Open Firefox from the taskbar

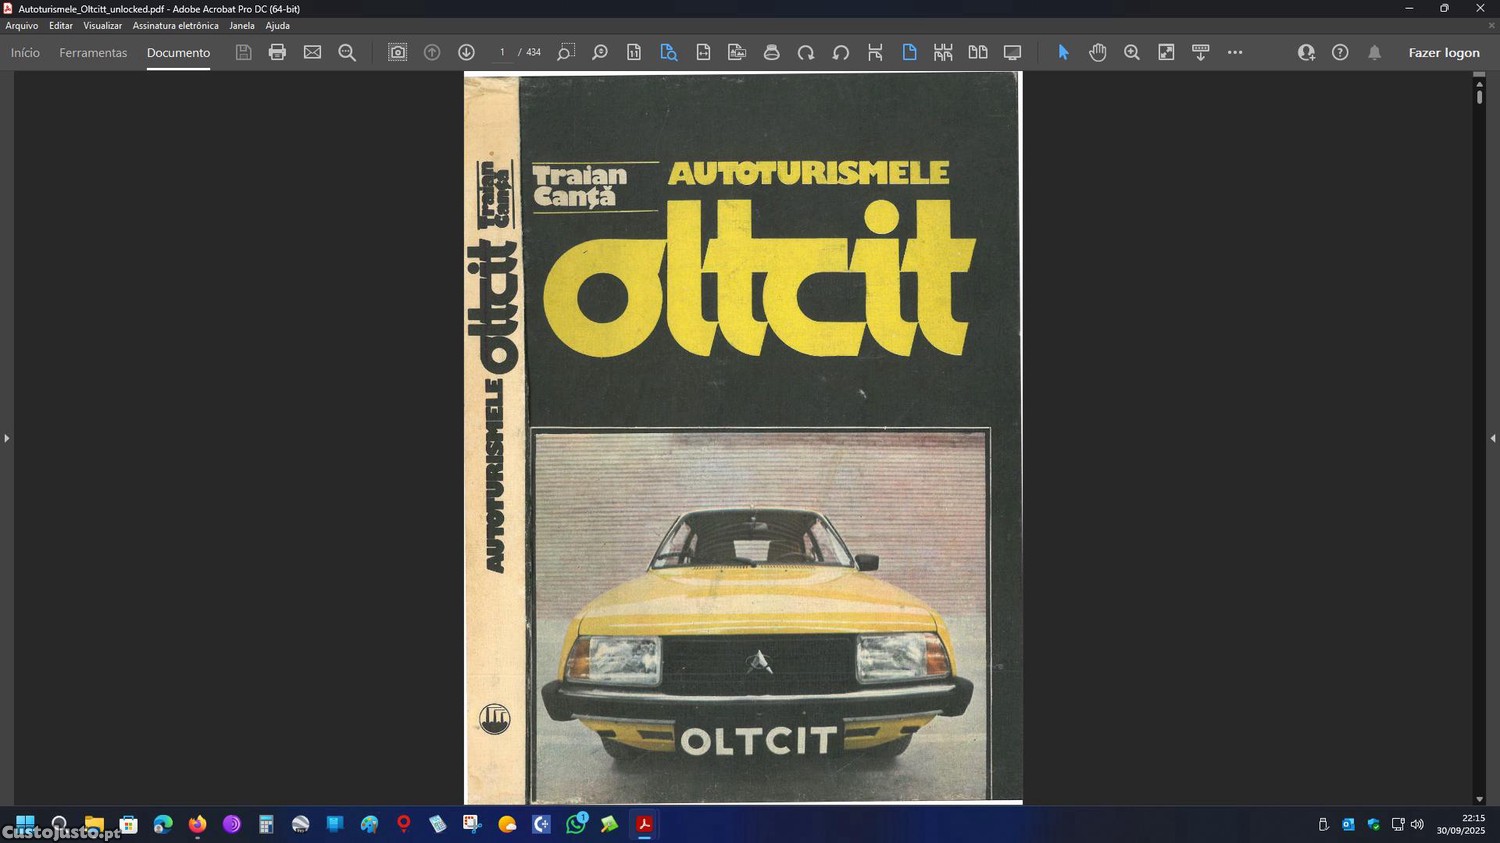click(x=197, y=824)
